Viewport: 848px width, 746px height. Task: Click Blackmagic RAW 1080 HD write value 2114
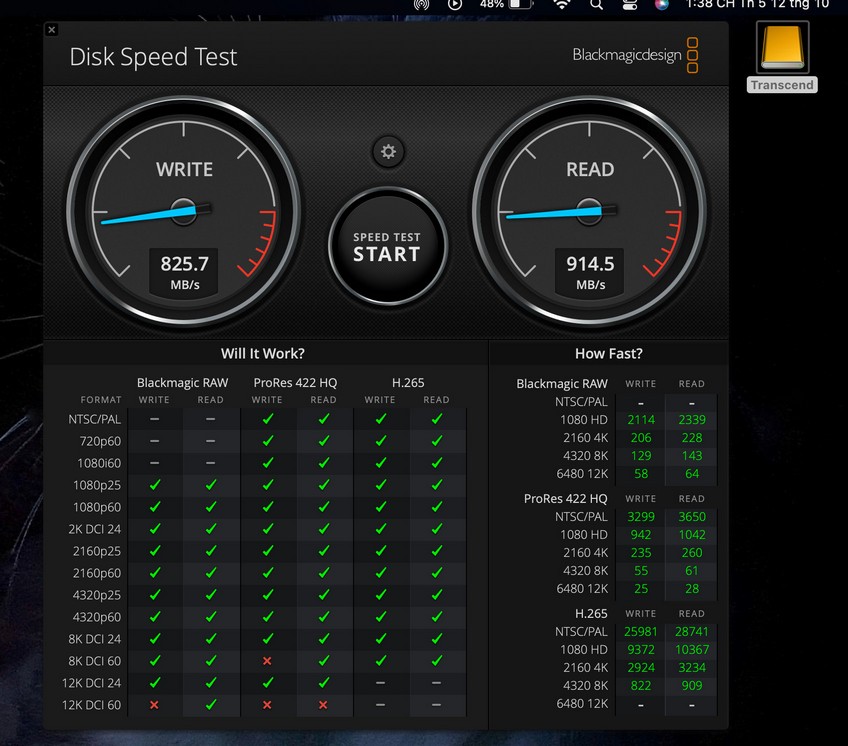click(x=641, y=420)
